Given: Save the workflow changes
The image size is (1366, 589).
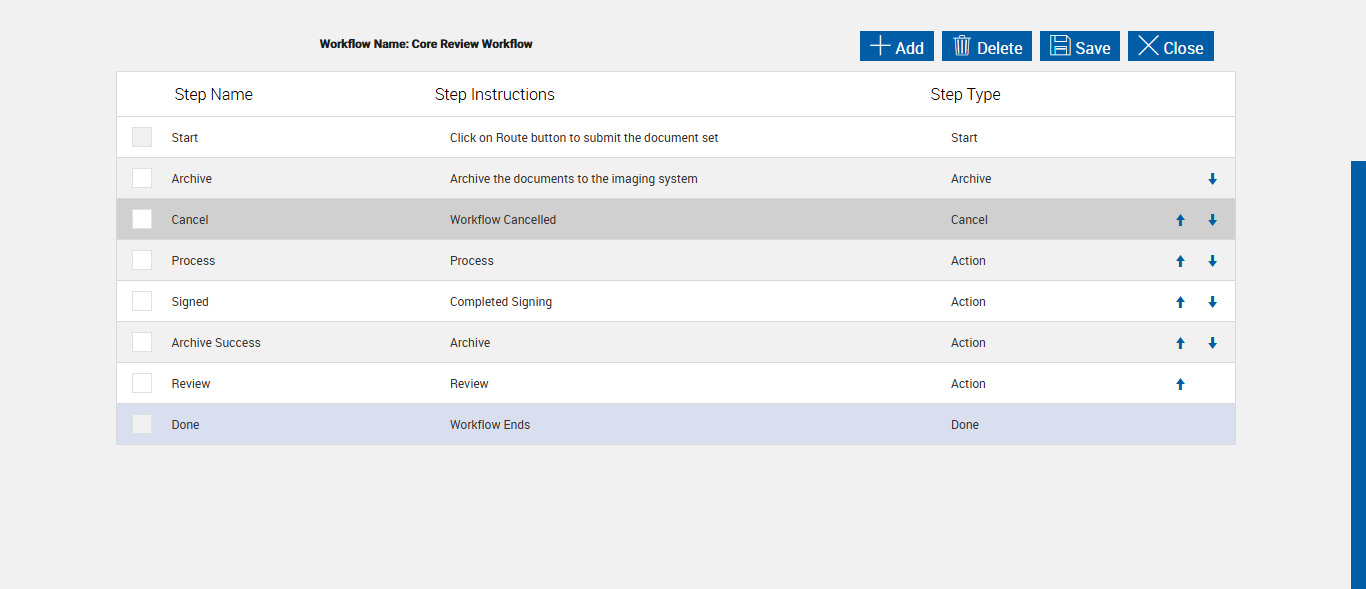Looking at the screenshot, I should (1080, 47).
